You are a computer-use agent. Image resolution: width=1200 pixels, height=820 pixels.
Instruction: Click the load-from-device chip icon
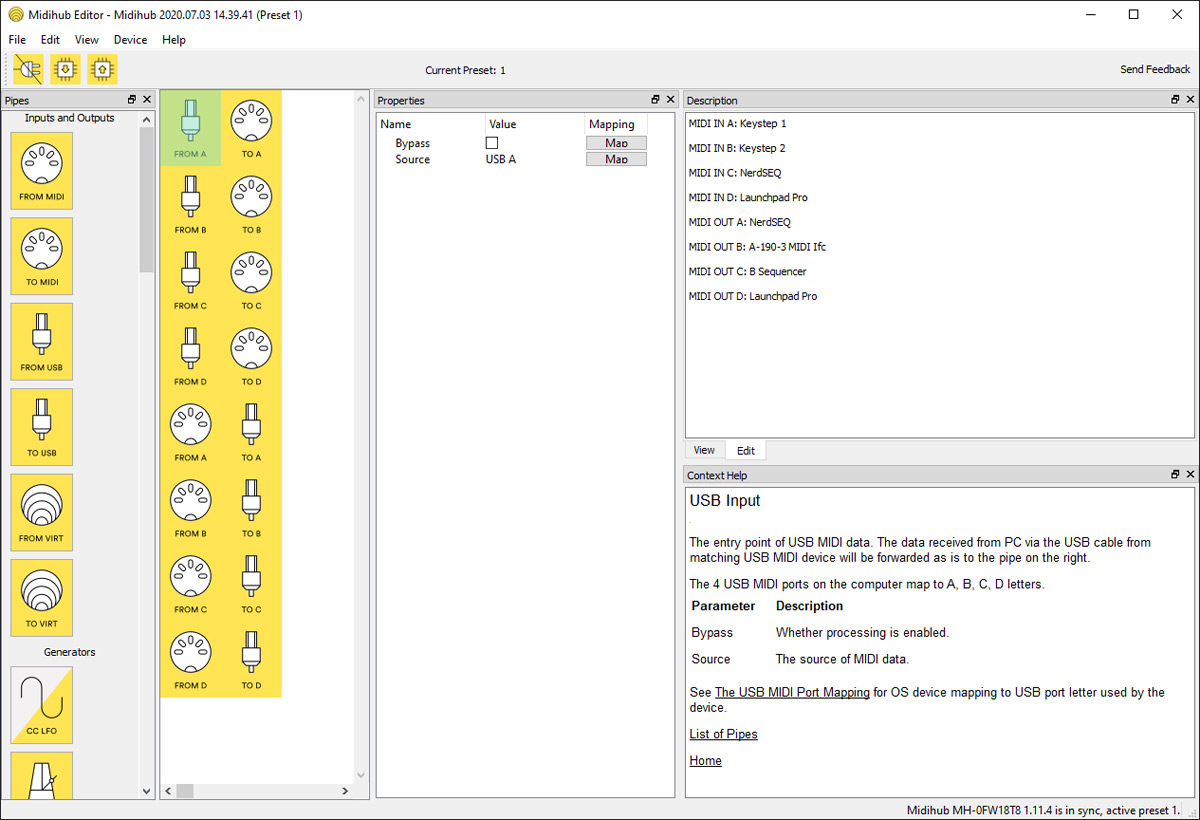coord(65,69)
